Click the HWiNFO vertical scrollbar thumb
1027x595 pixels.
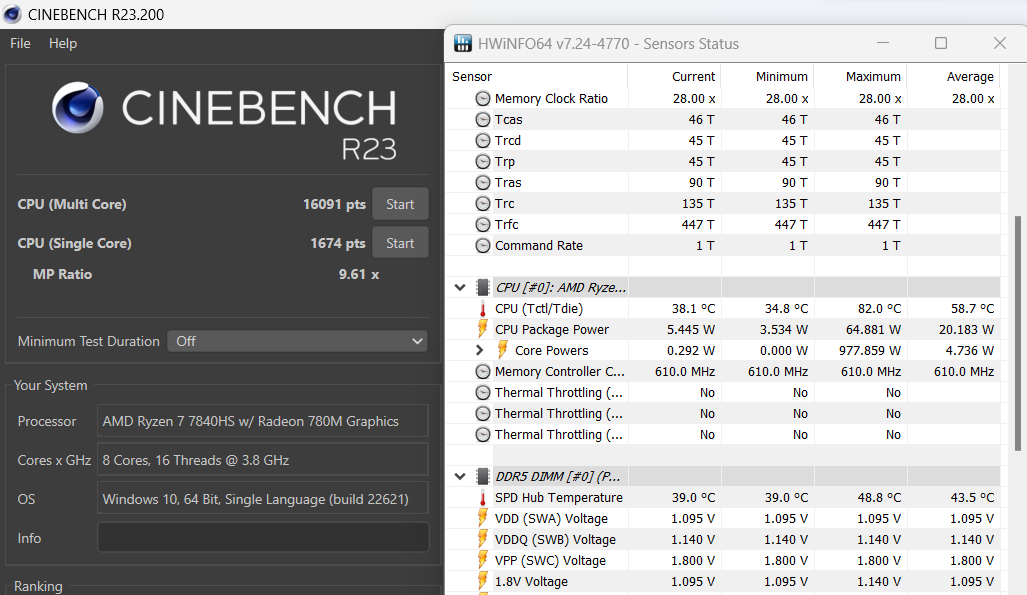tap(1017, 334)
